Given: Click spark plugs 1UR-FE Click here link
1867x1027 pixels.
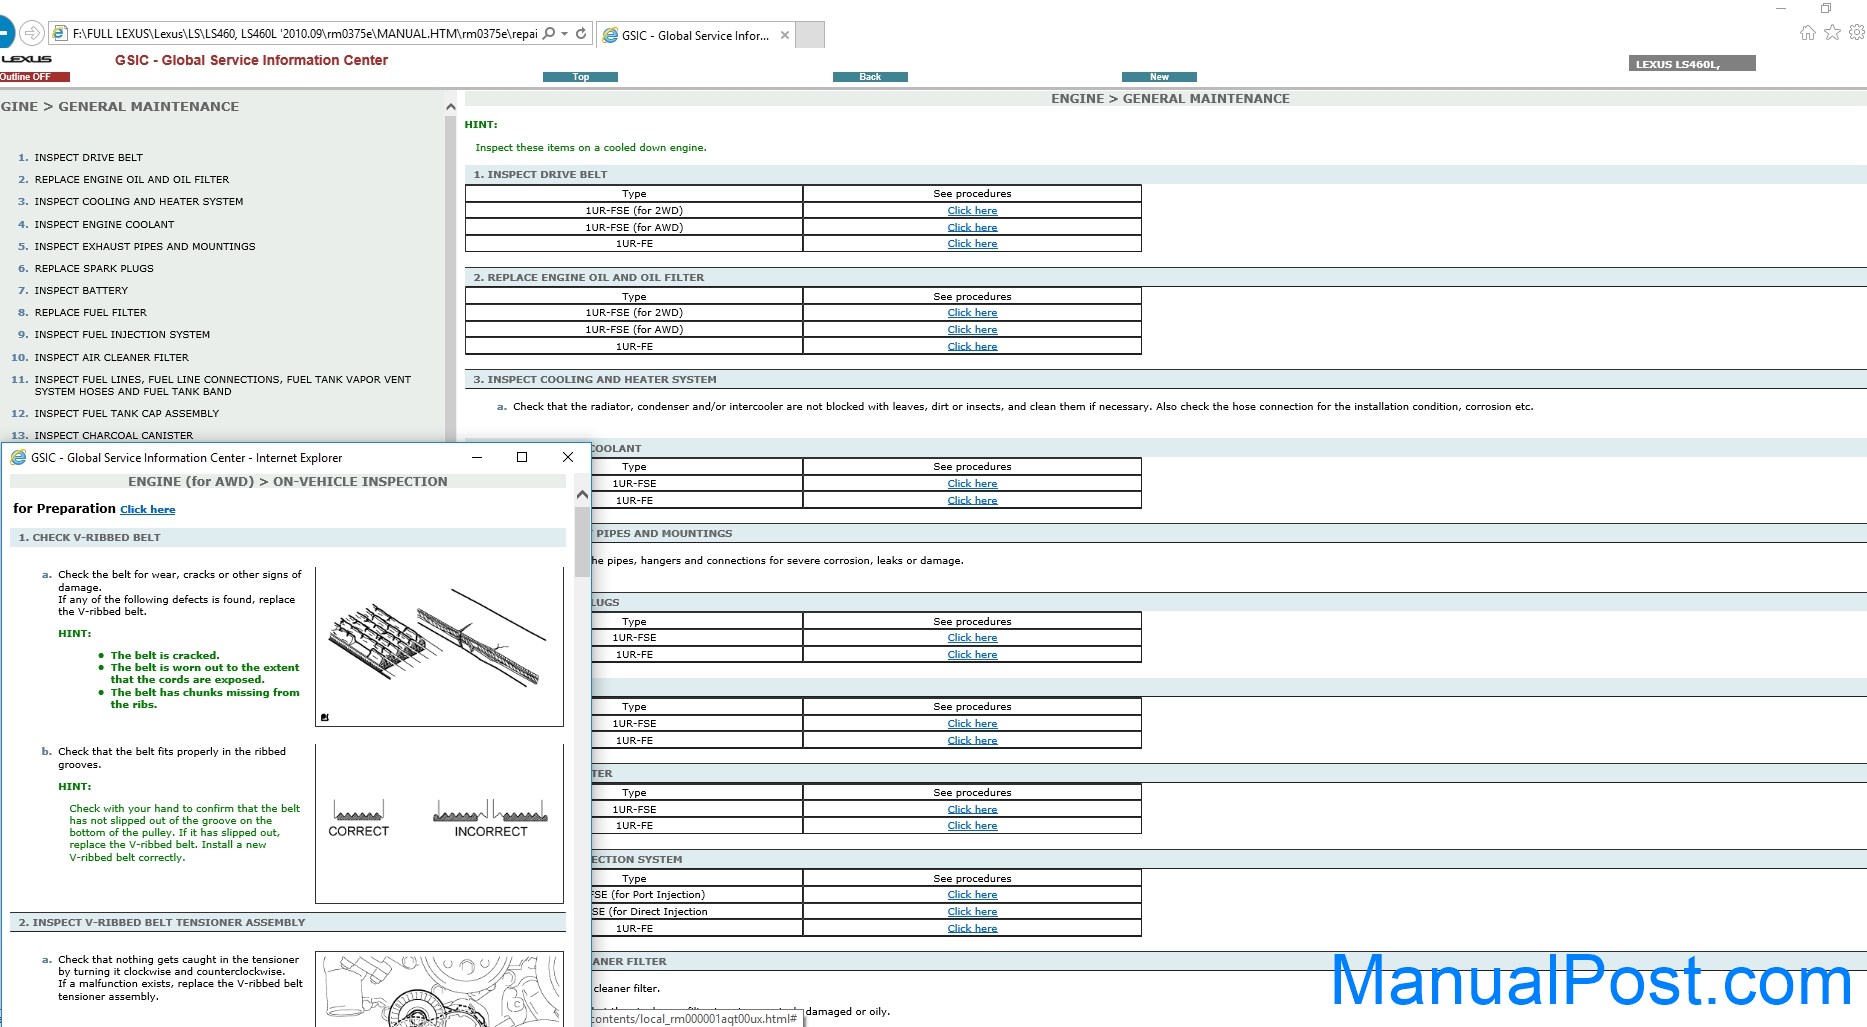Looking at the screenshot, I should tap(972, 654).
